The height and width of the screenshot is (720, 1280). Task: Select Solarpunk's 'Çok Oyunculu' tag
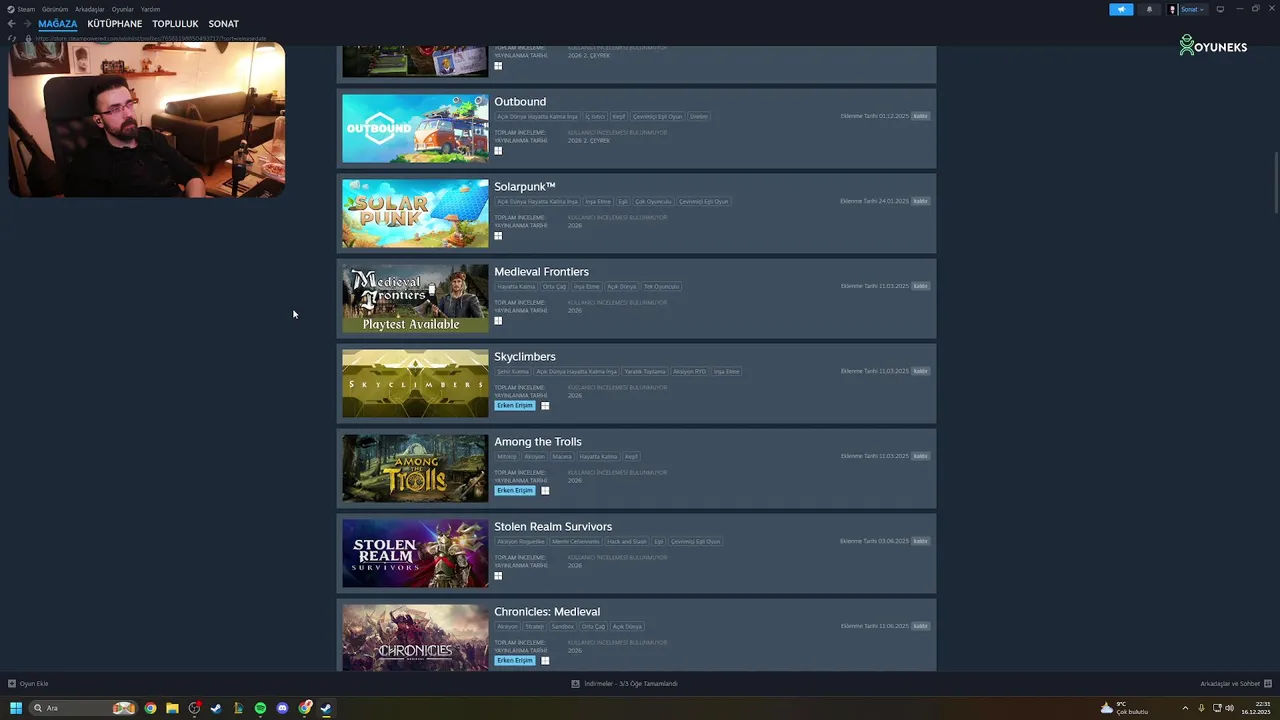point(654,201)
